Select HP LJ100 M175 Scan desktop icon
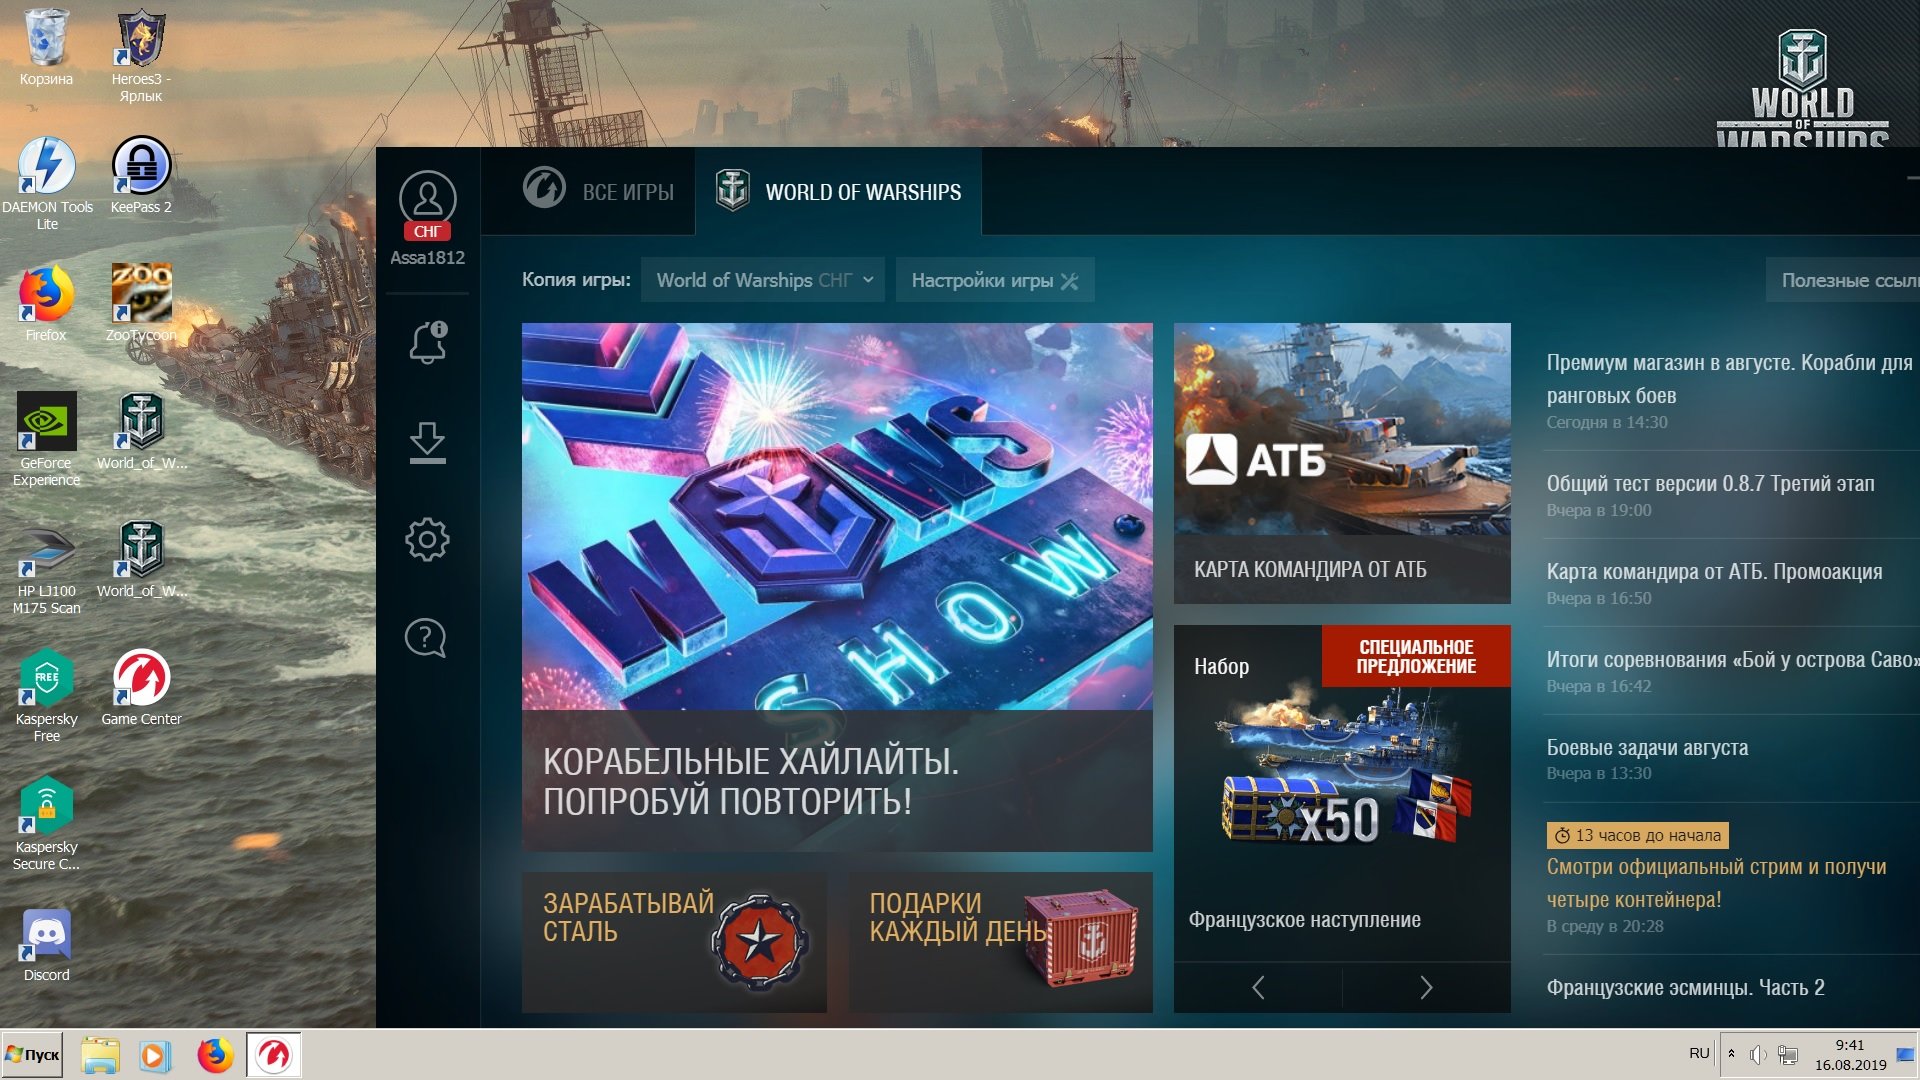Viewport: 1920px width, 1080px height. coord(46,568)
